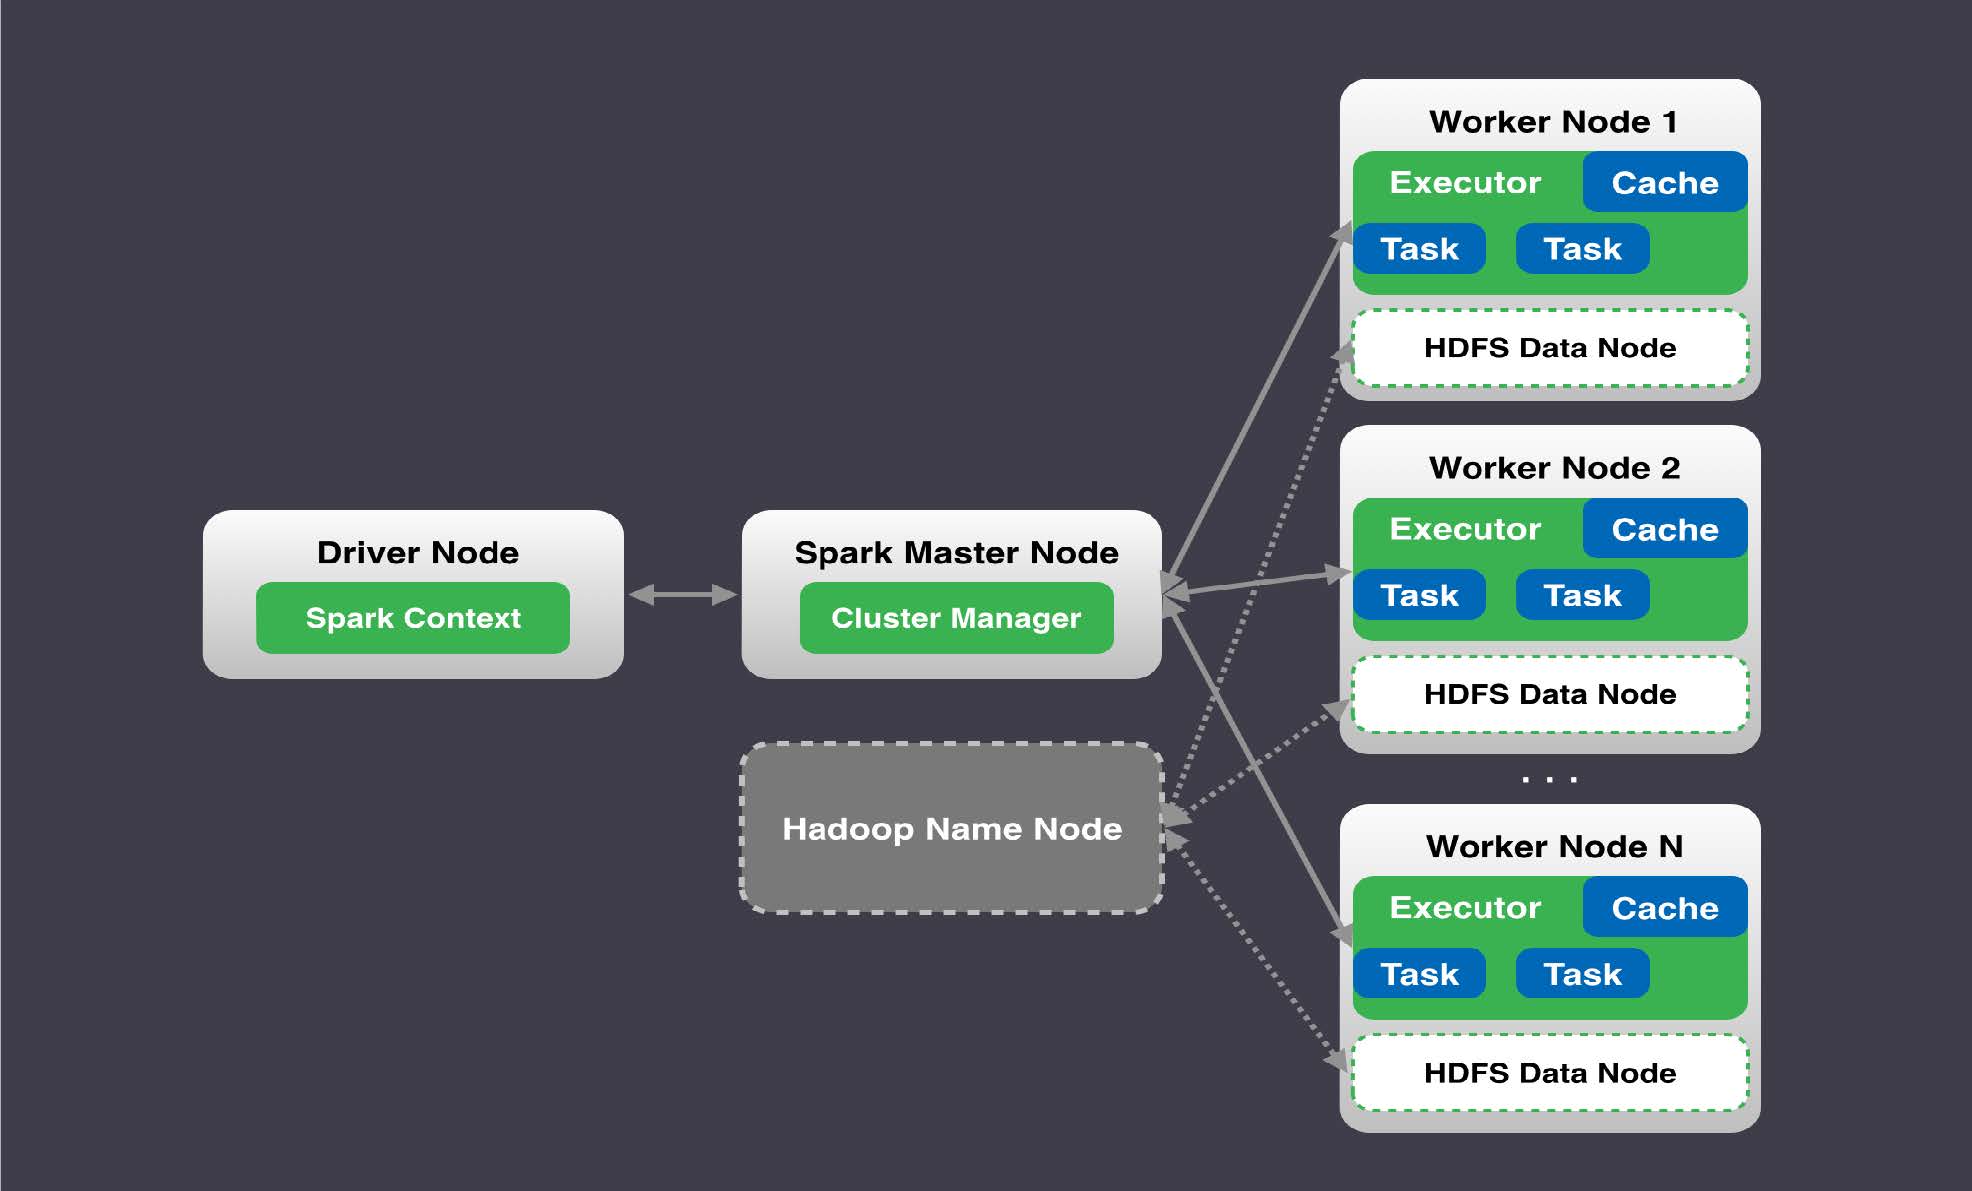Click Executor label in Worker Node 2
Screen dimensions: 1972x1191
[1465, 528]
